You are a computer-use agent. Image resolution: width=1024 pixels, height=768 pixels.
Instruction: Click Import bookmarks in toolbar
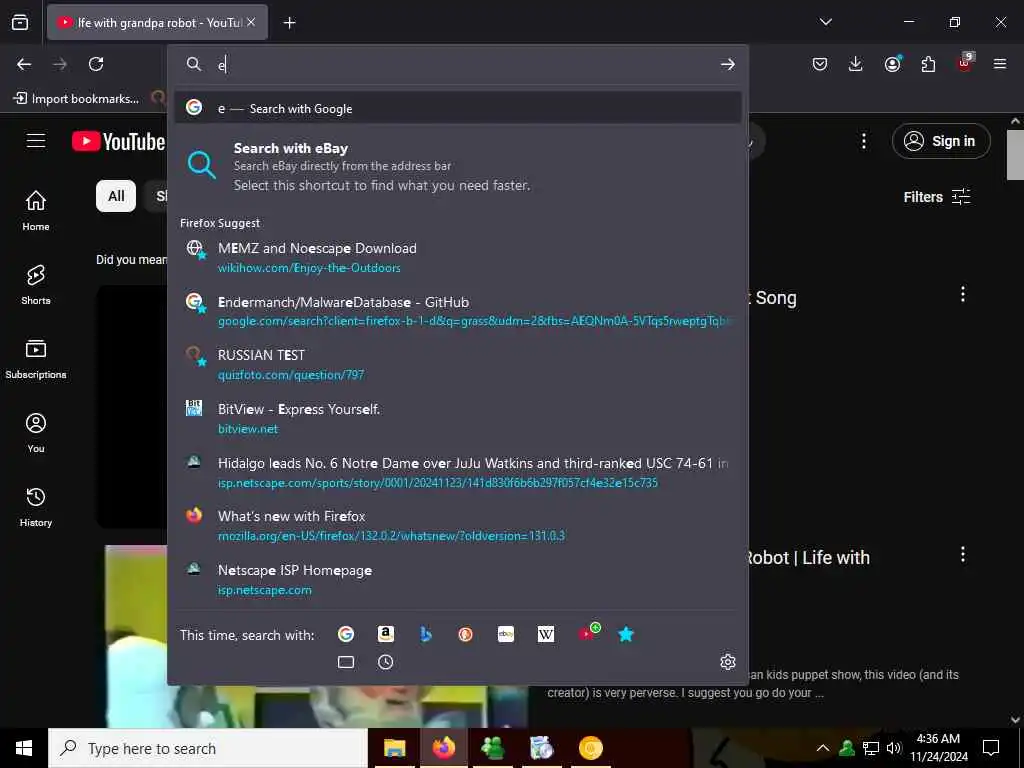tap(76, 99)
